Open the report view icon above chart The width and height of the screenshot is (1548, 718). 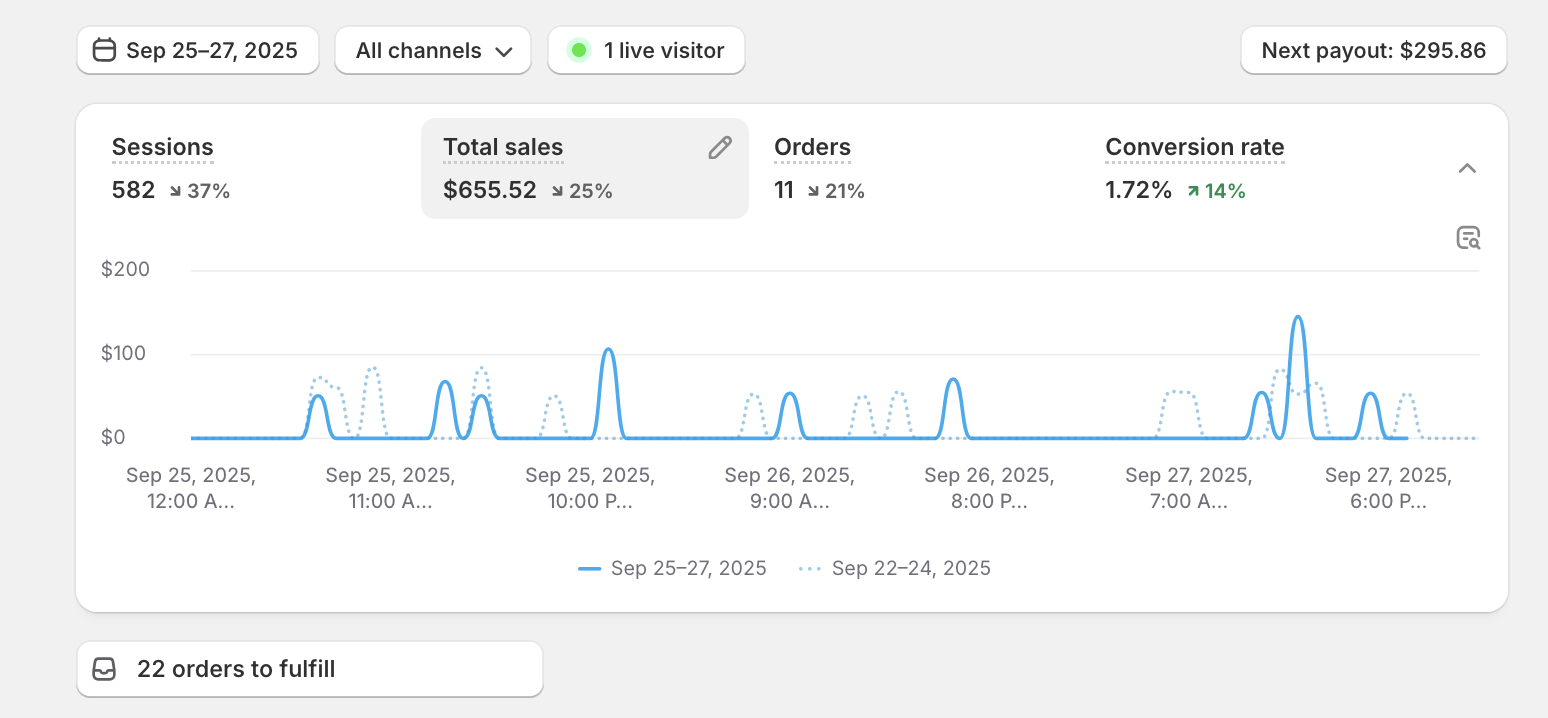point(1467,238)
